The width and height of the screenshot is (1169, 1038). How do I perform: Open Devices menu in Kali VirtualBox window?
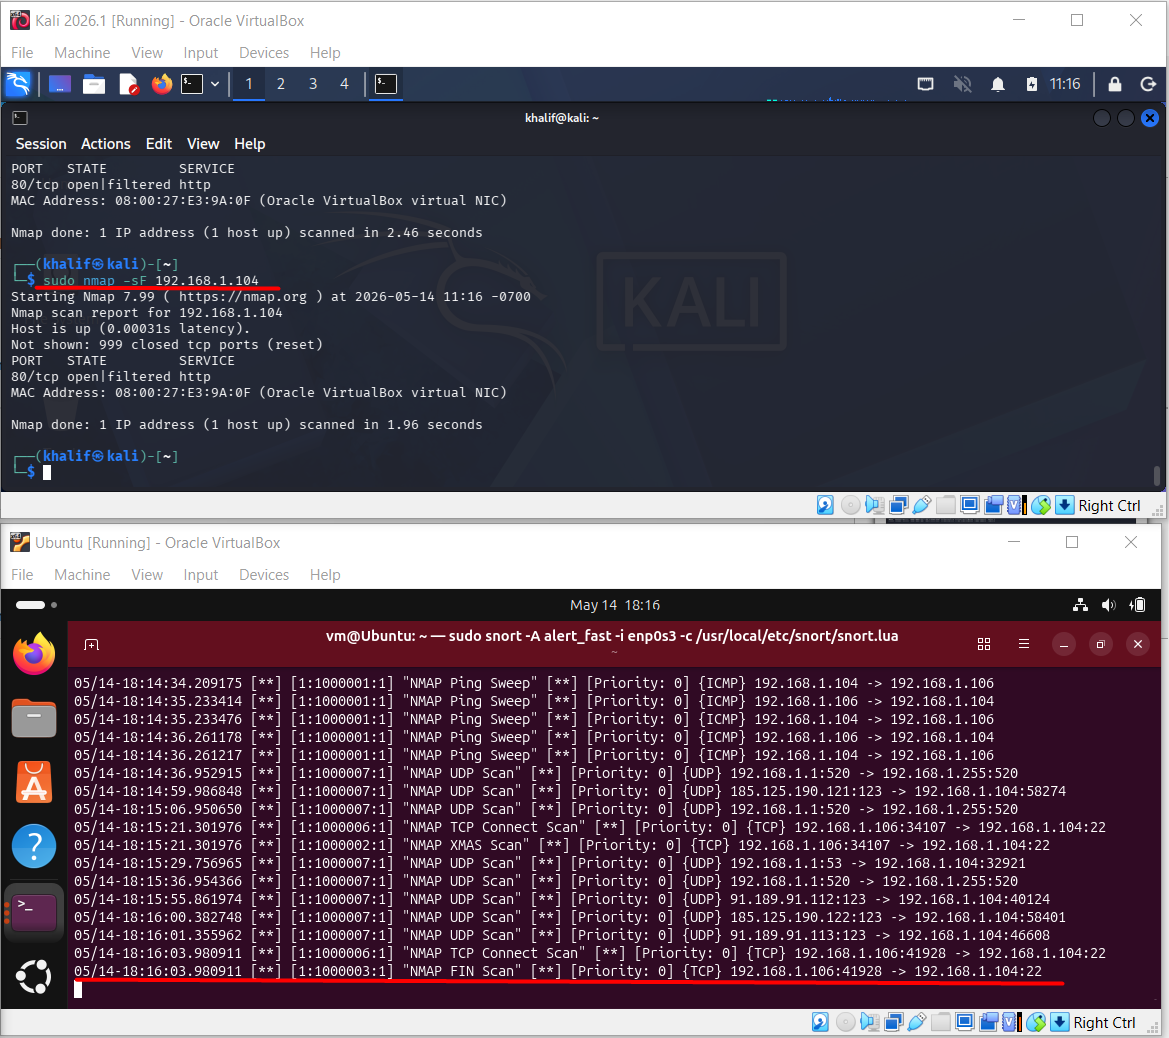point(264,53)
